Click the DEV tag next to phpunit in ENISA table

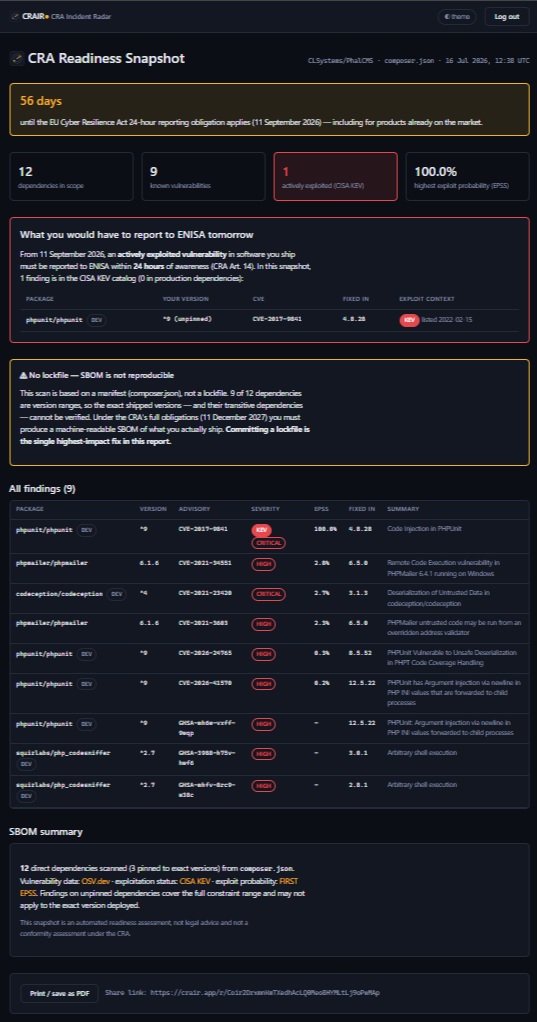[x=96, y=320]
